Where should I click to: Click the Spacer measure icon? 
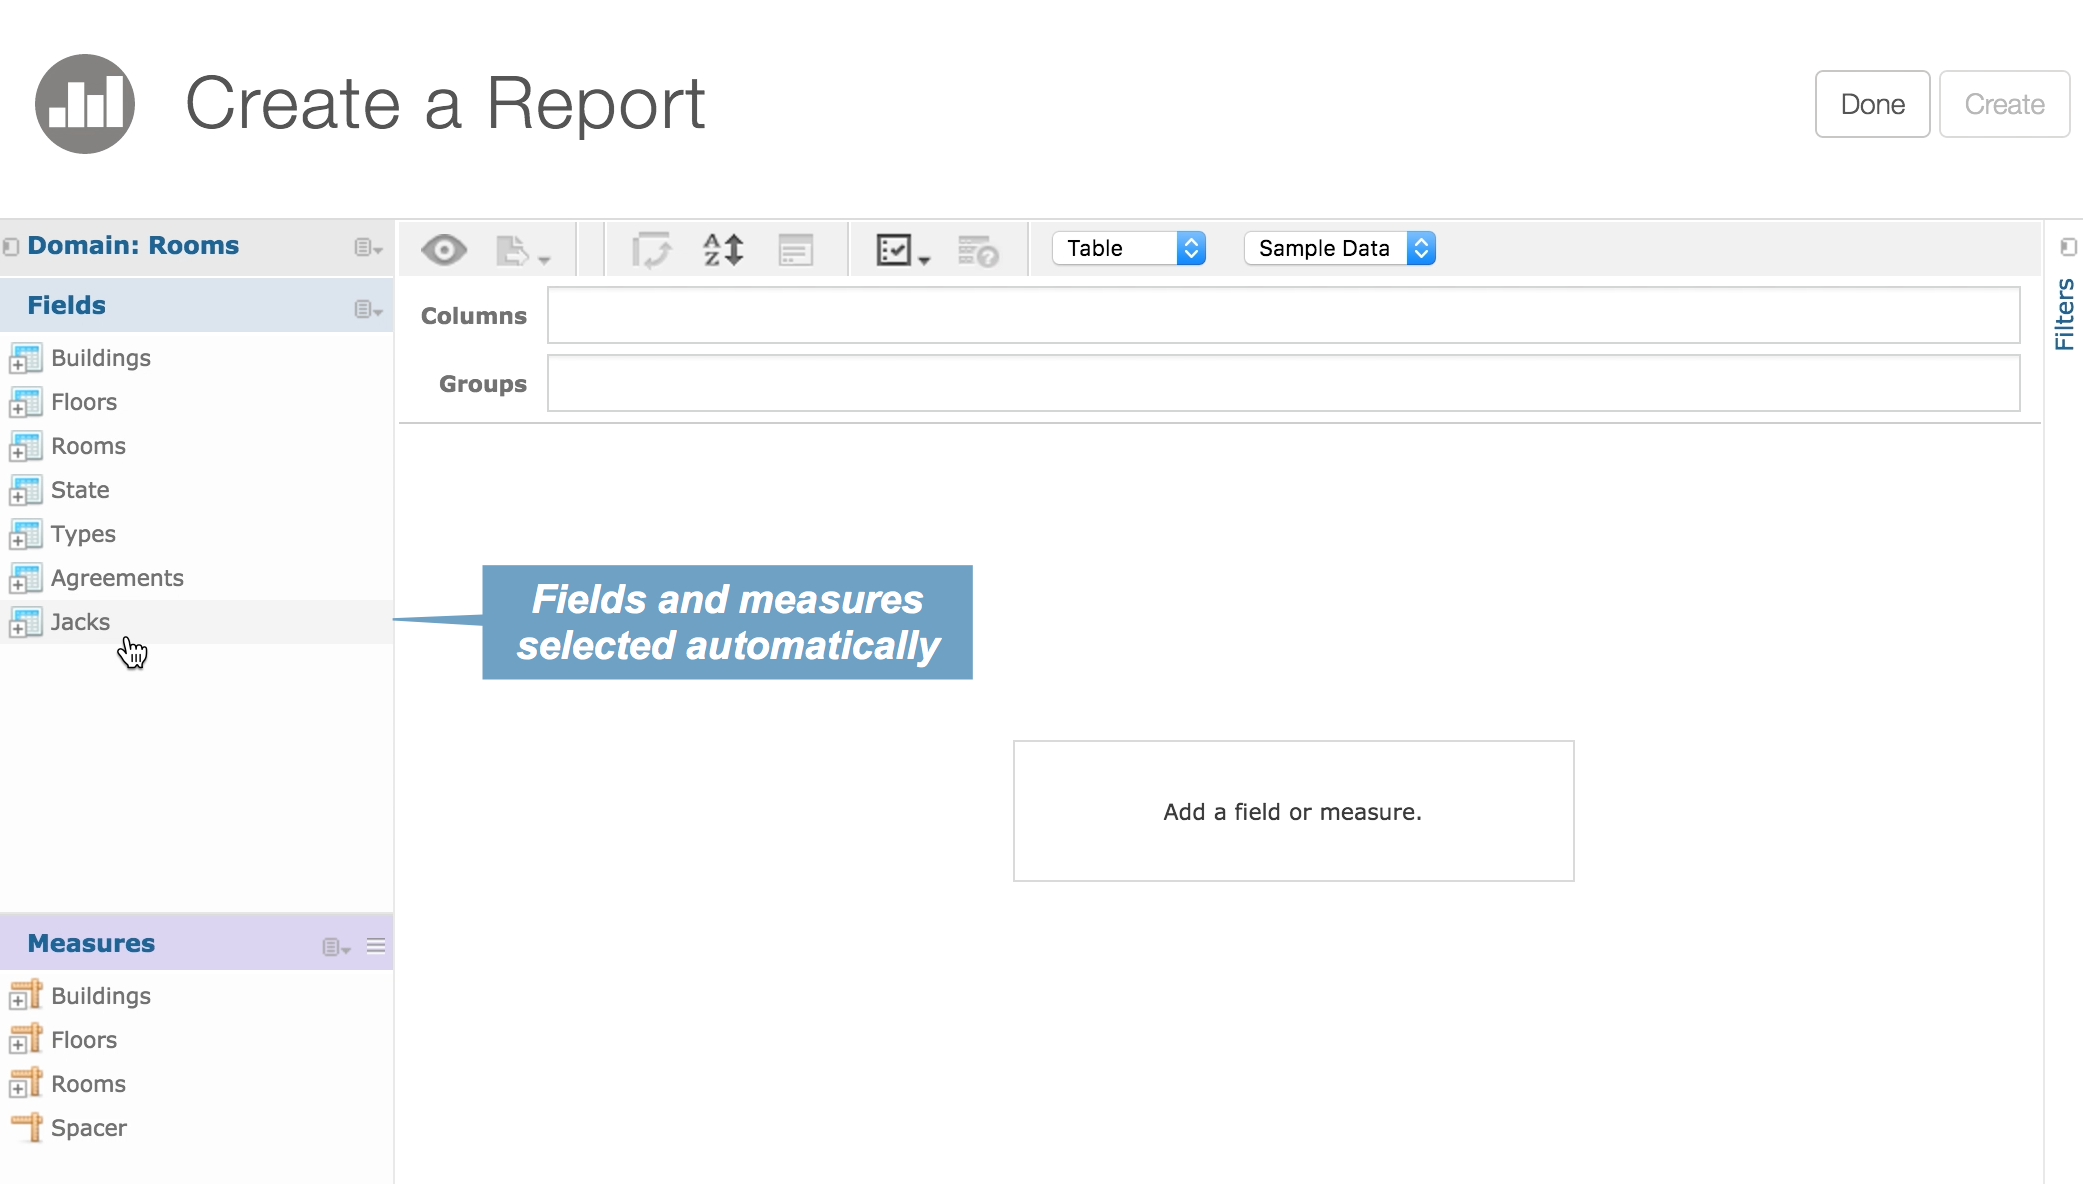26,1128
